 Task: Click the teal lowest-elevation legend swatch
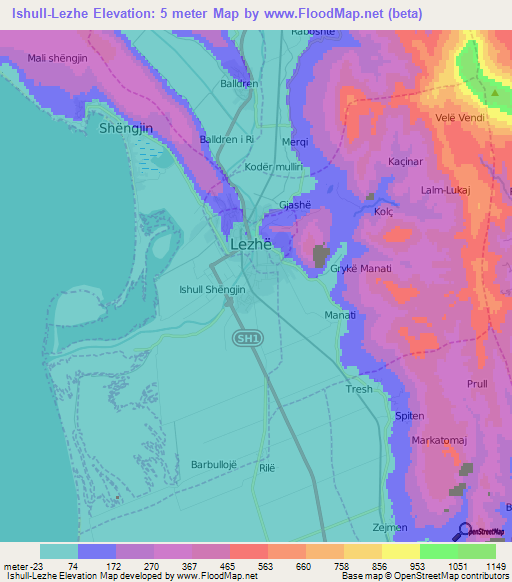59,551
